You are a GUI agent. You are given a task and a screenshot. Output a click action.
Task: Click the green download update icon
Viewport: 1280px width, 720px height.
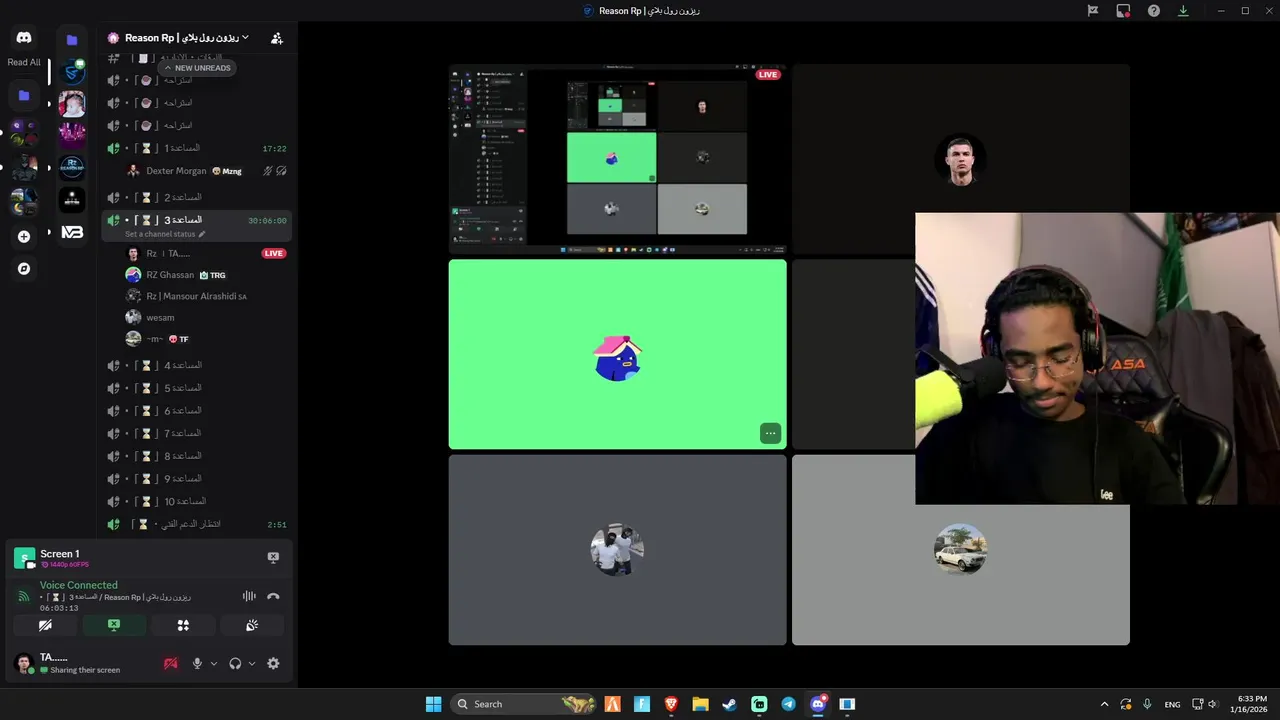point(1184,11)
